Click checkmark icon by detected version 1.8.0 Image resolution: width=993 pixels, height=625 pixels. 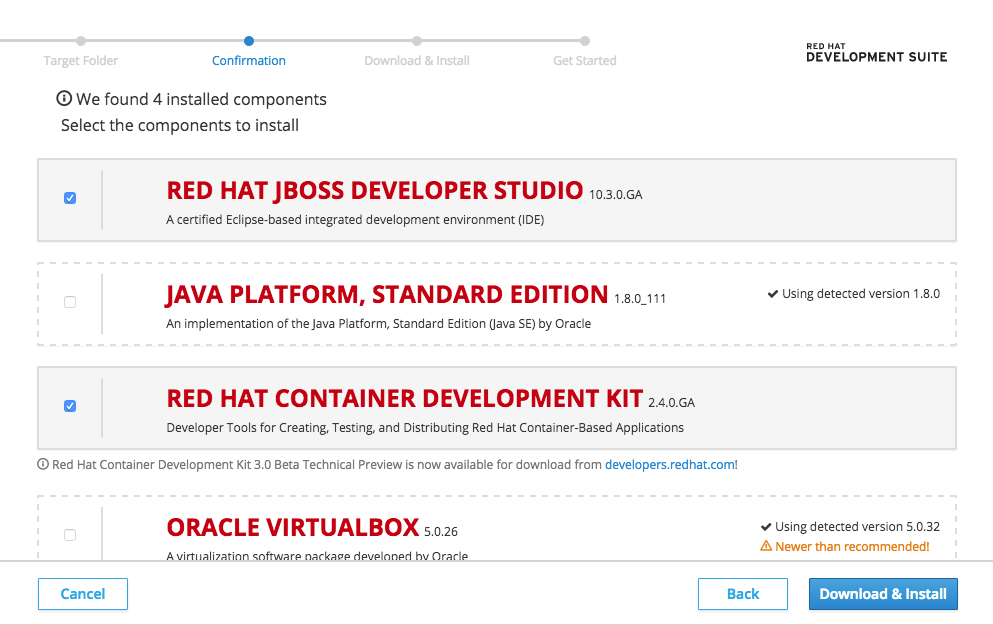point(773,294)
